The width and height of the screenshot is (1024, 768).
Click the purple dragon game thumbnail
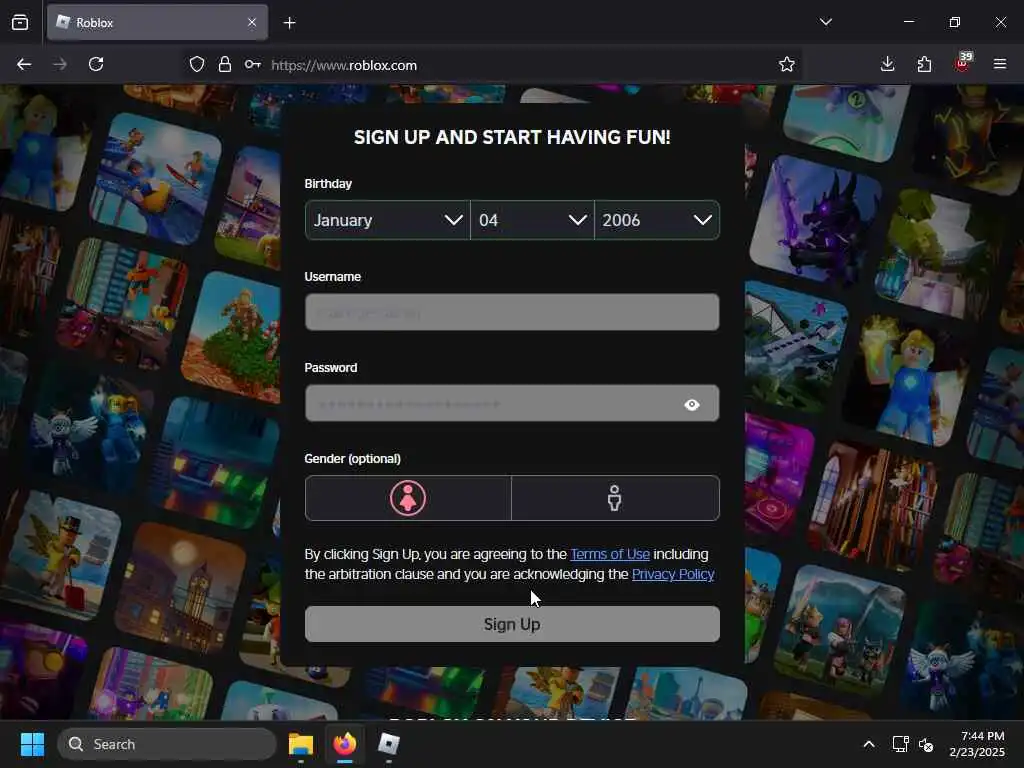point(814,221)
